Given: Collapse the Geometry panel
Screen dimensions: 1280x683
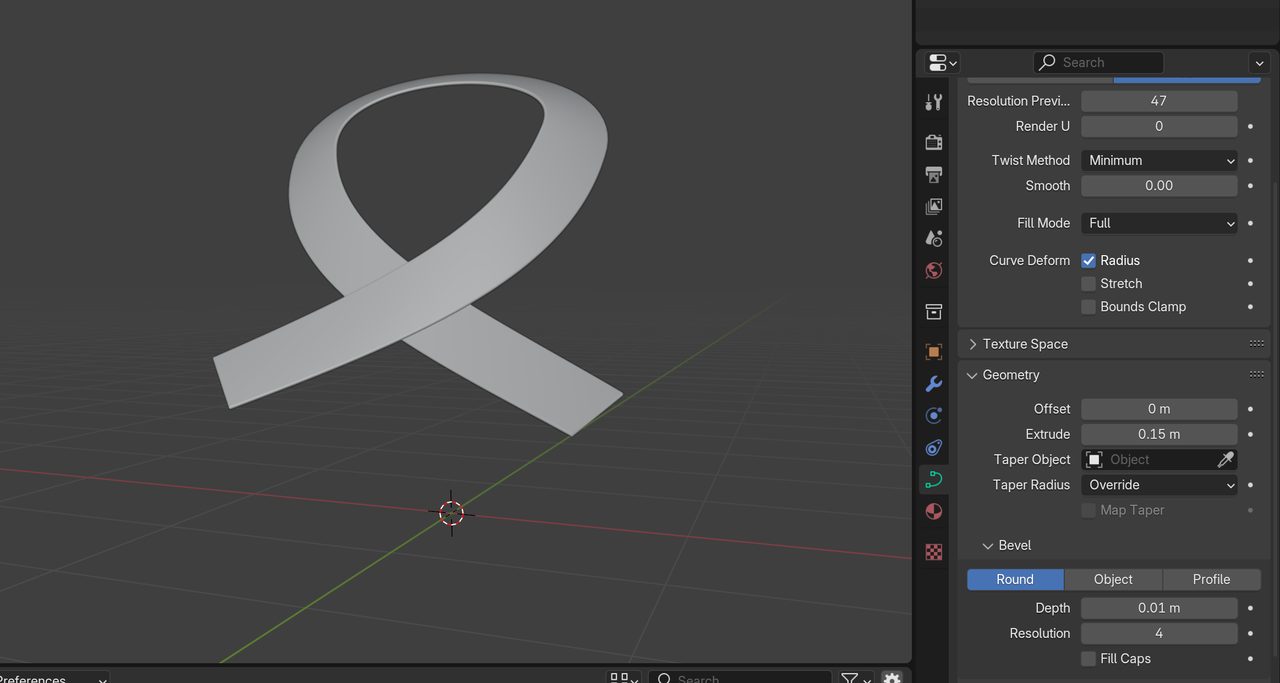Looking at the screenshot, I should [973, 375].
